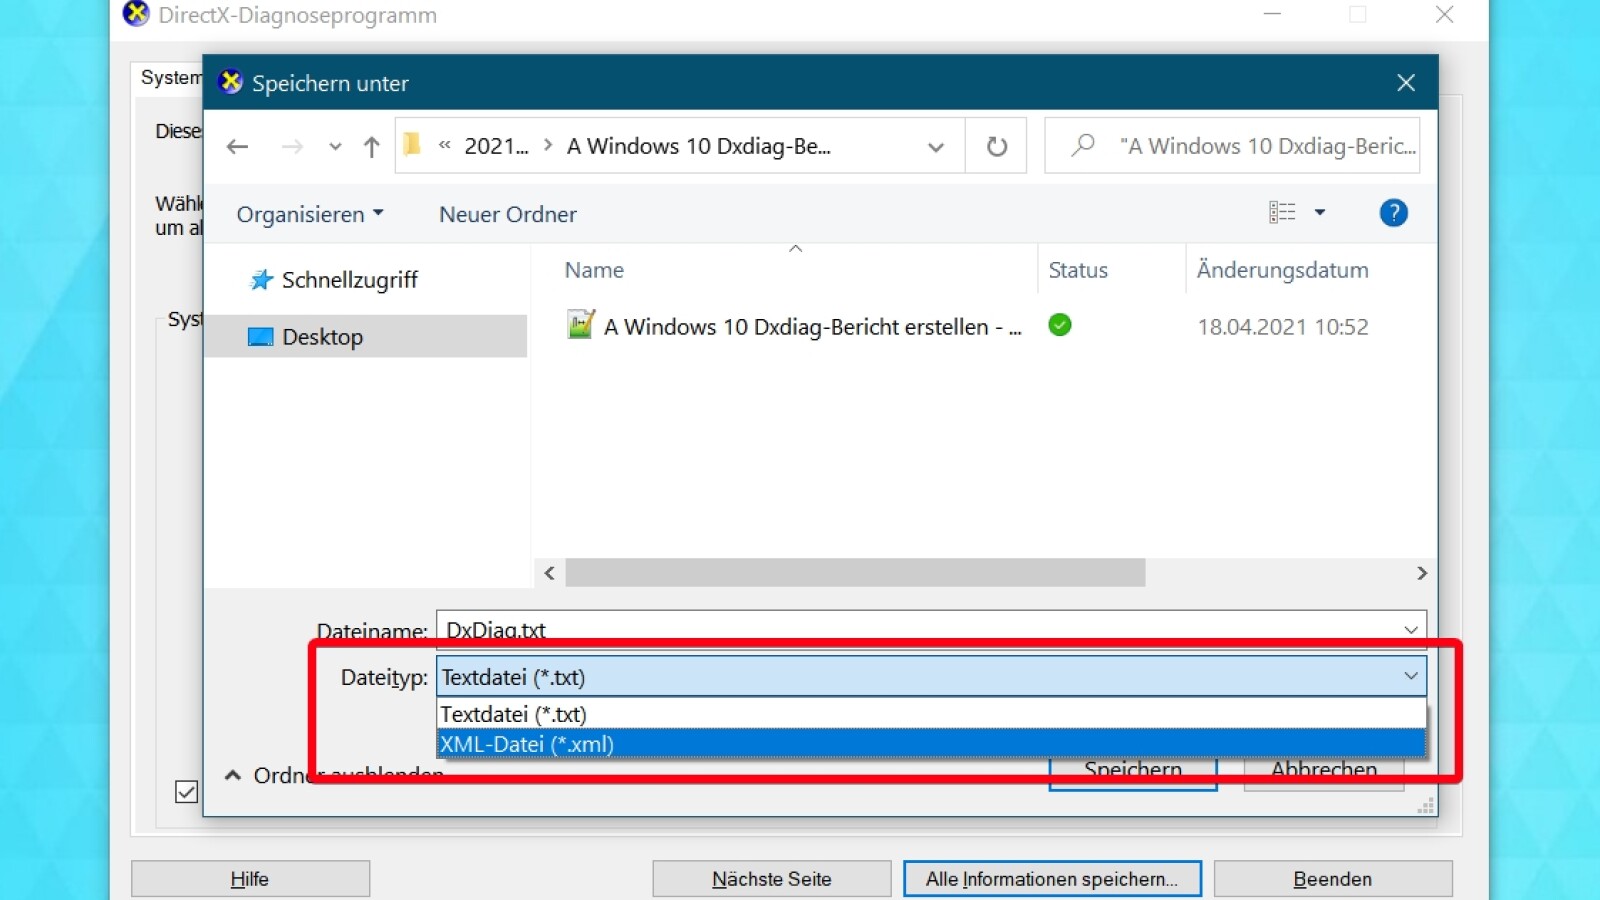
Task: Choose Textdatei (*.txt) from the list
Action: [x=931, y=714]
